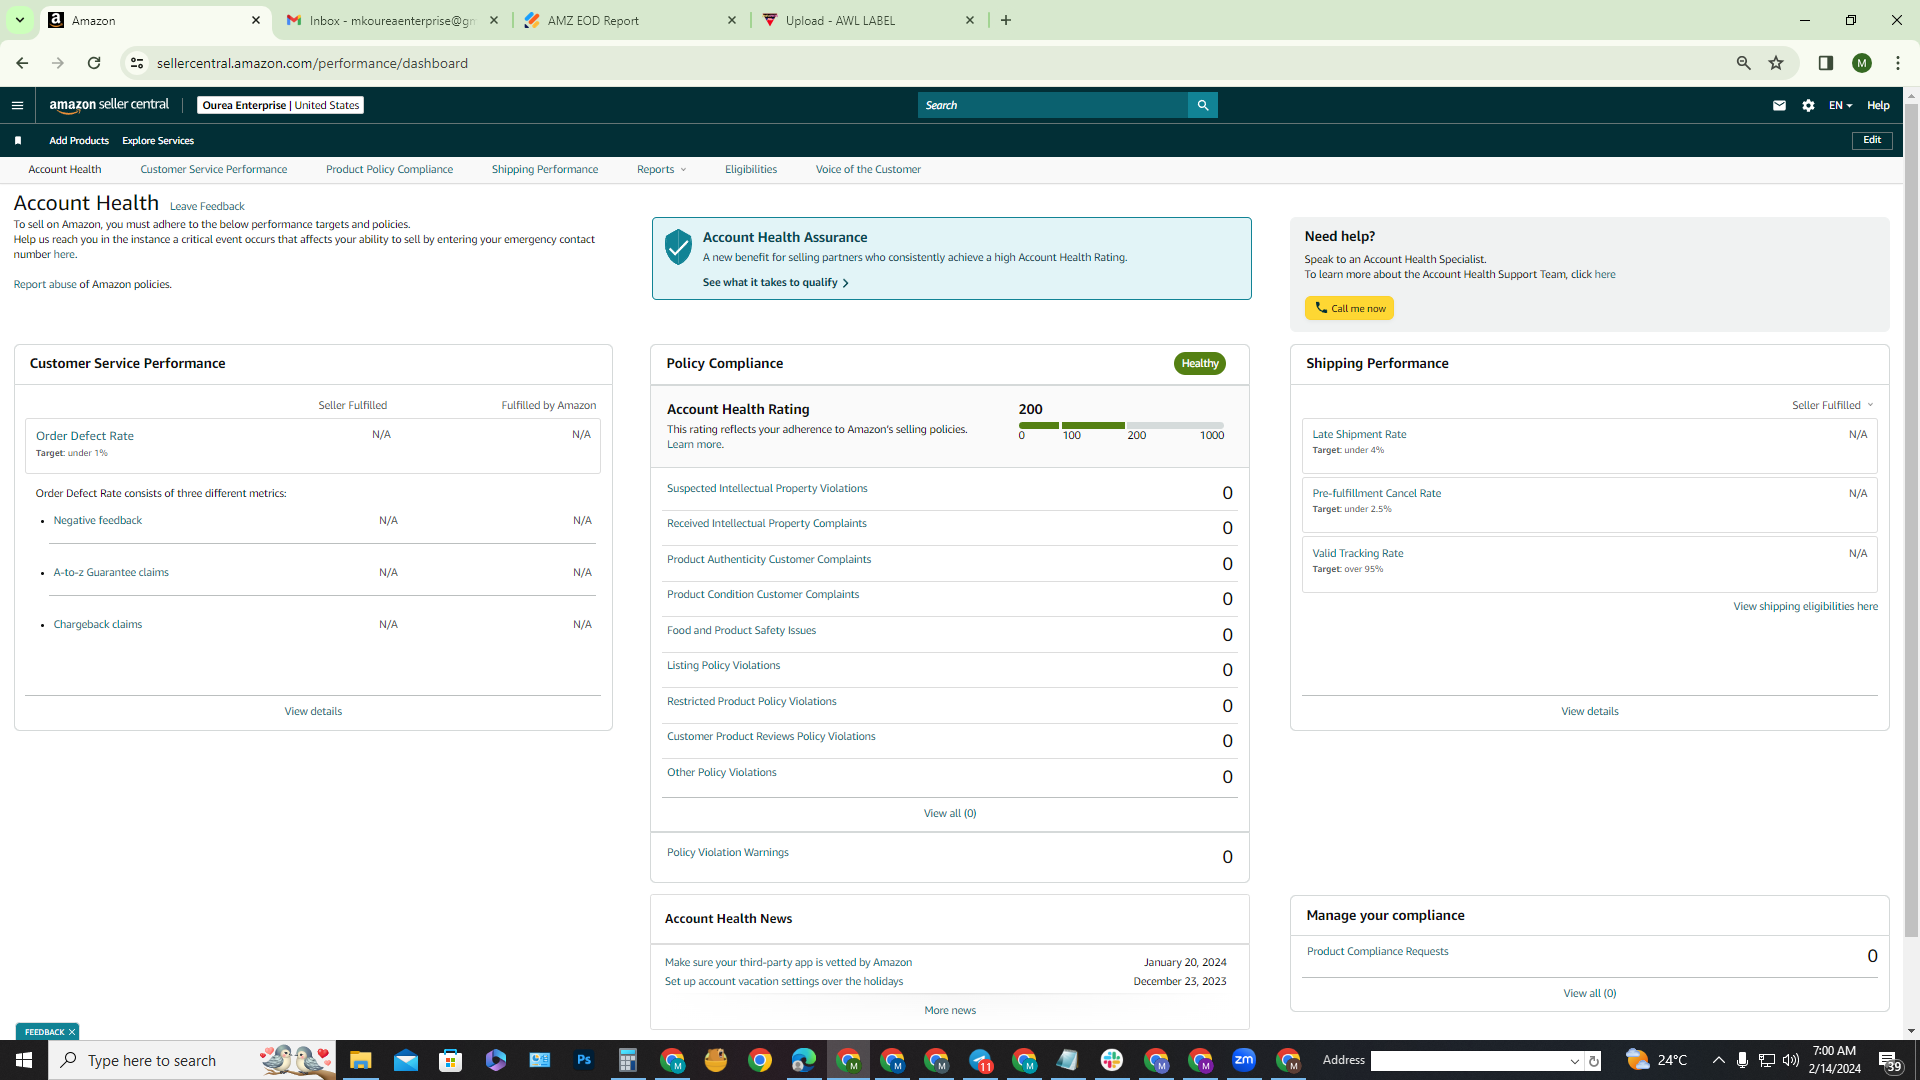The width and height of the screenshot is (1920, 1080).
Task: Open Suspected Intellectual Property Violations link
Action: tap(767, 489)
